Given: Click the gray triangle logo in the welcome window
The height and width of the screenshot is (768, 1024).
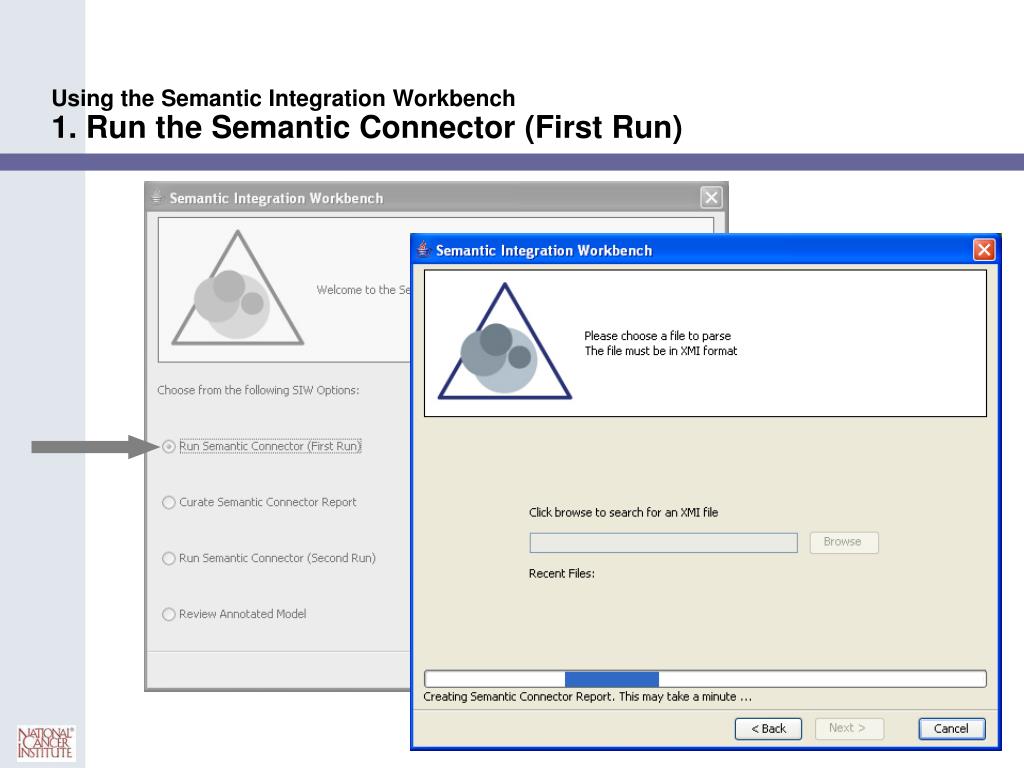Looking at the screenshot, I should (237, 292).
